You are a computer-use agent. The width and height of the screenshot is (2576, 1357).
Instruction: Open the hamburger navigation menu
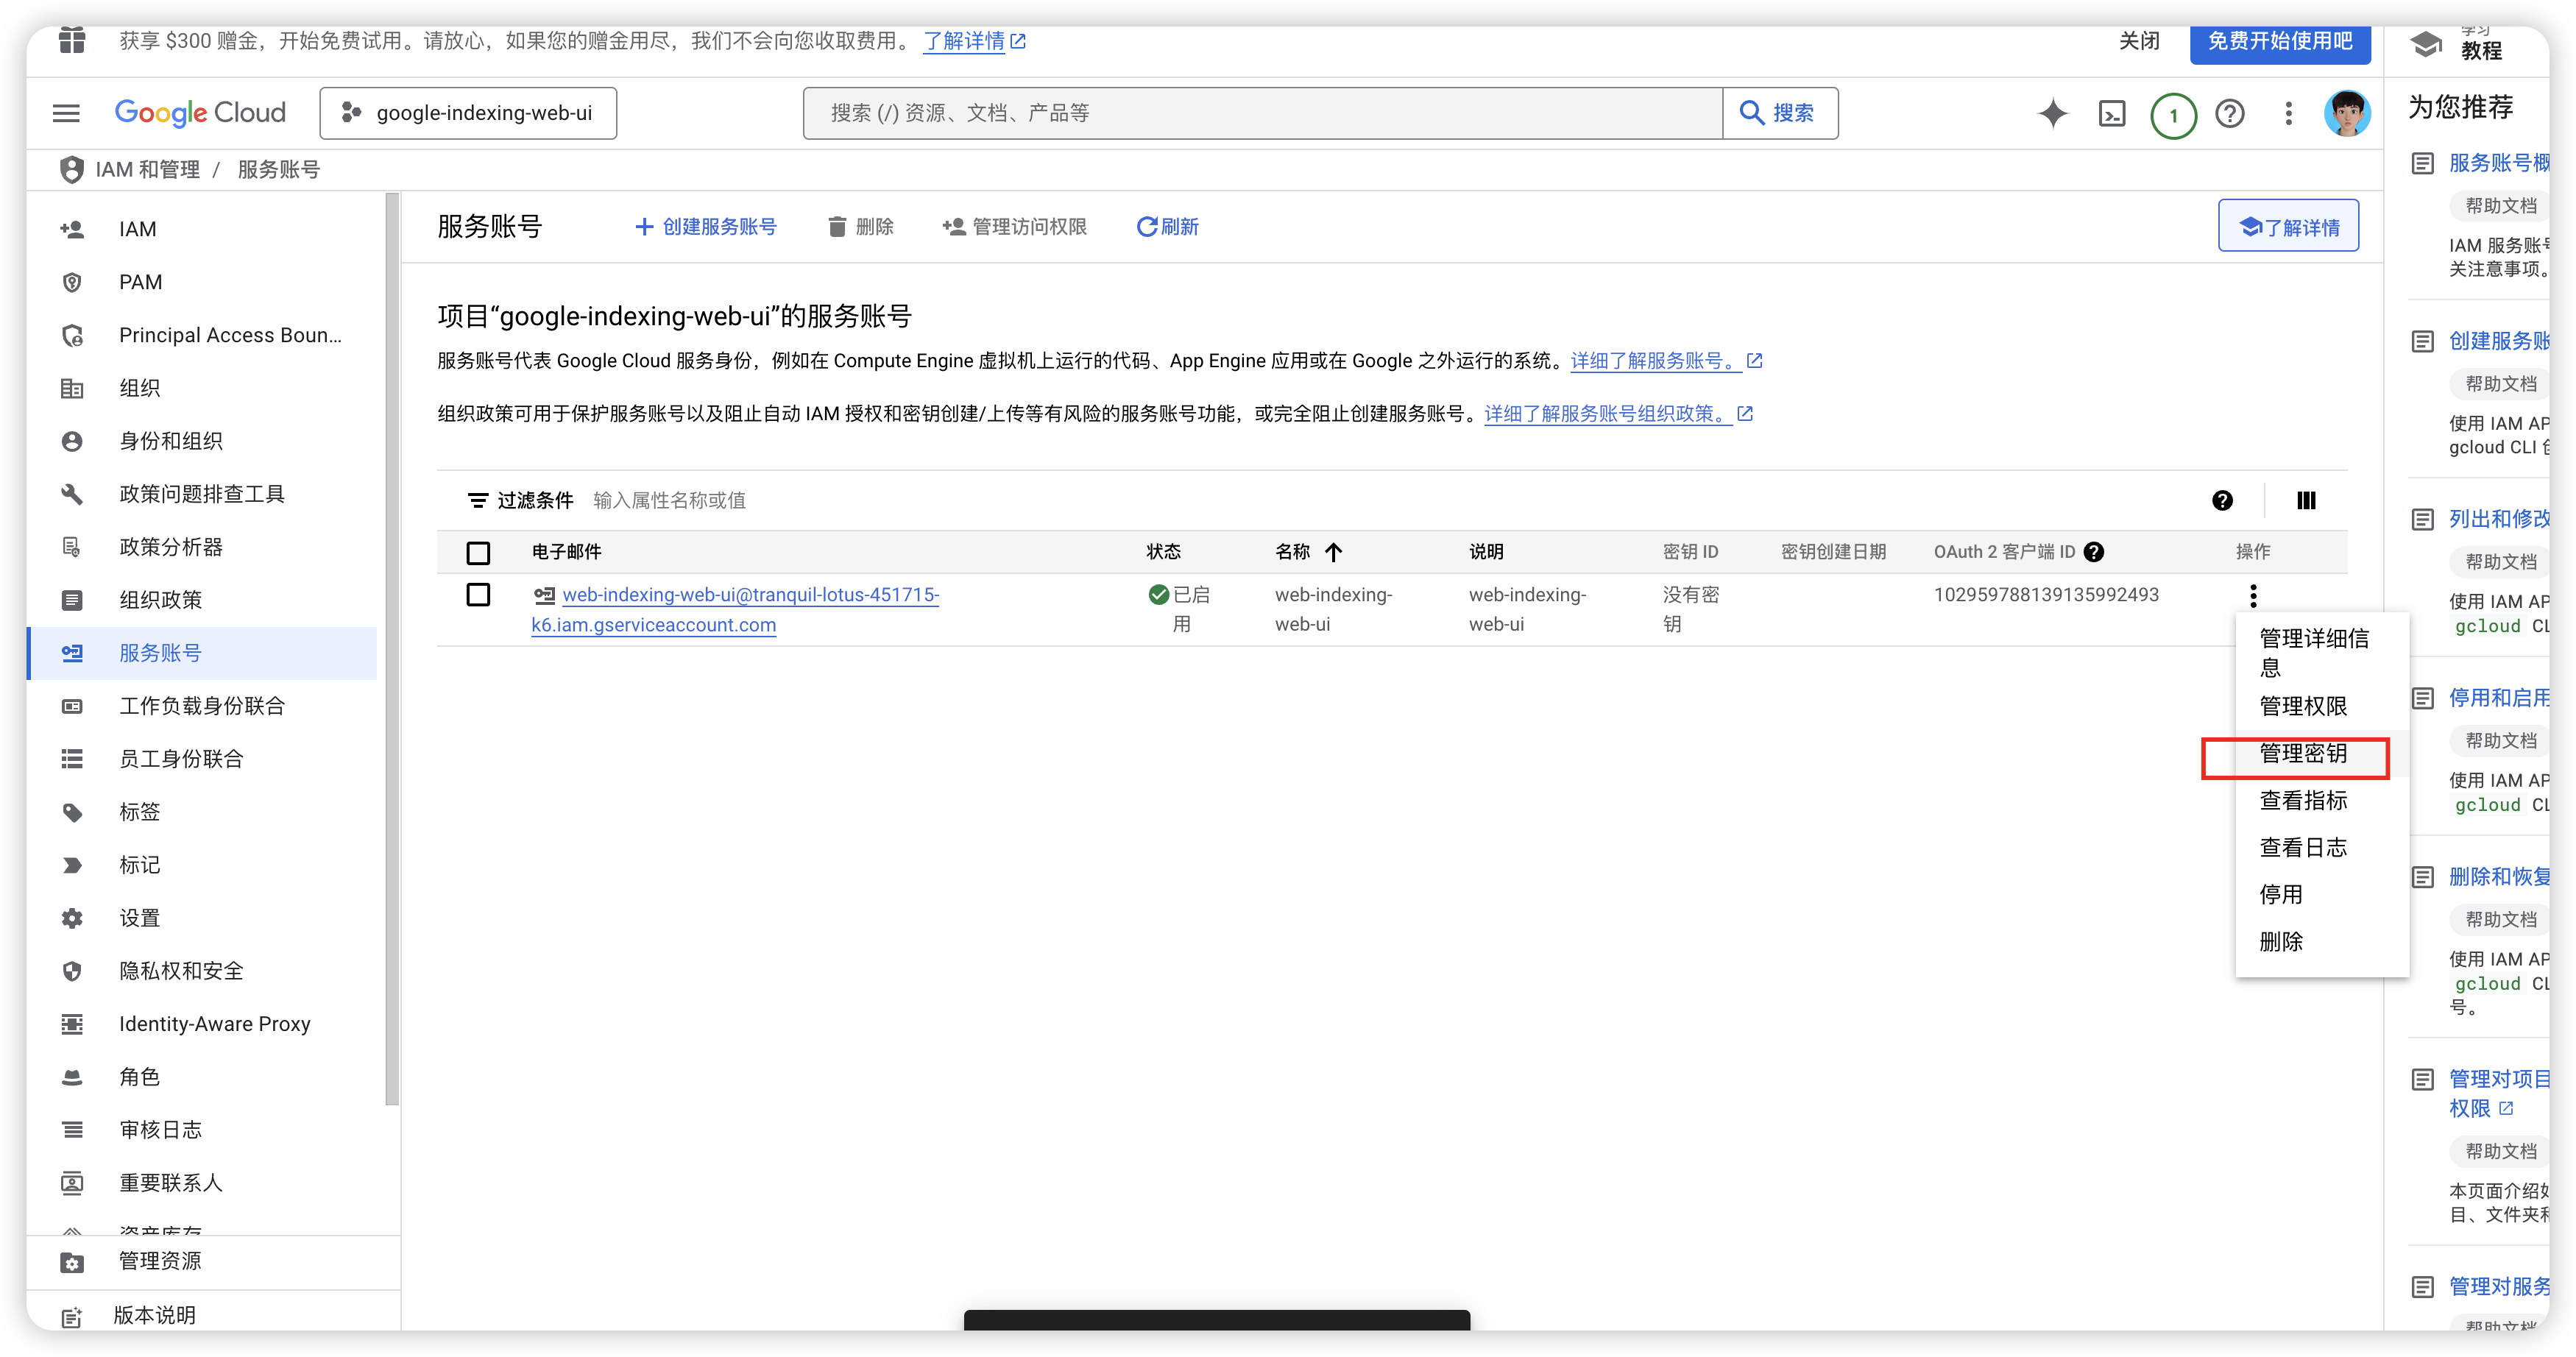(66, 113)
